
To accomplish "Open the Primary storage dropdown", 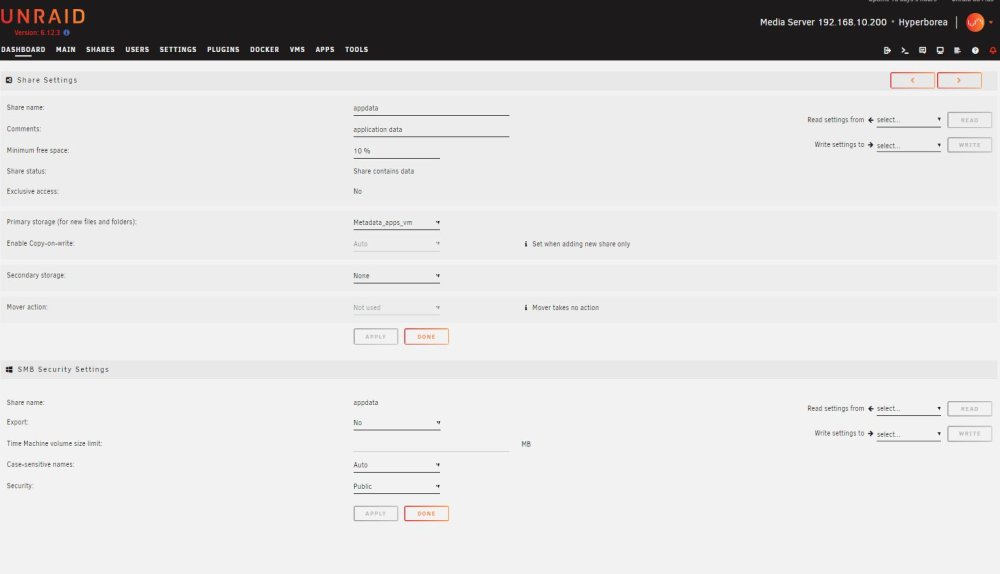I will 396,223.
